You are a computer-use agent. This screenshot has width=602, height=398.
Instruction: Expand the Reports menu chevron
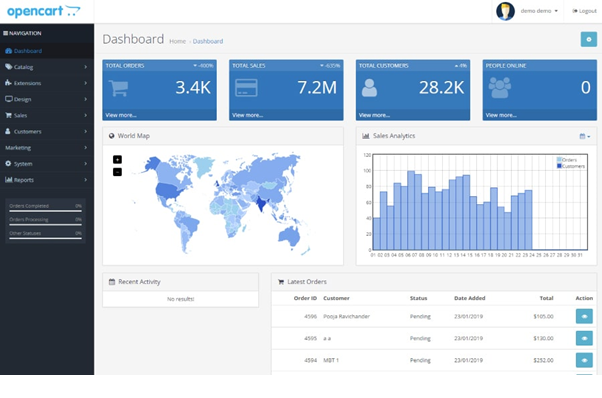click(x=85, y=180)
